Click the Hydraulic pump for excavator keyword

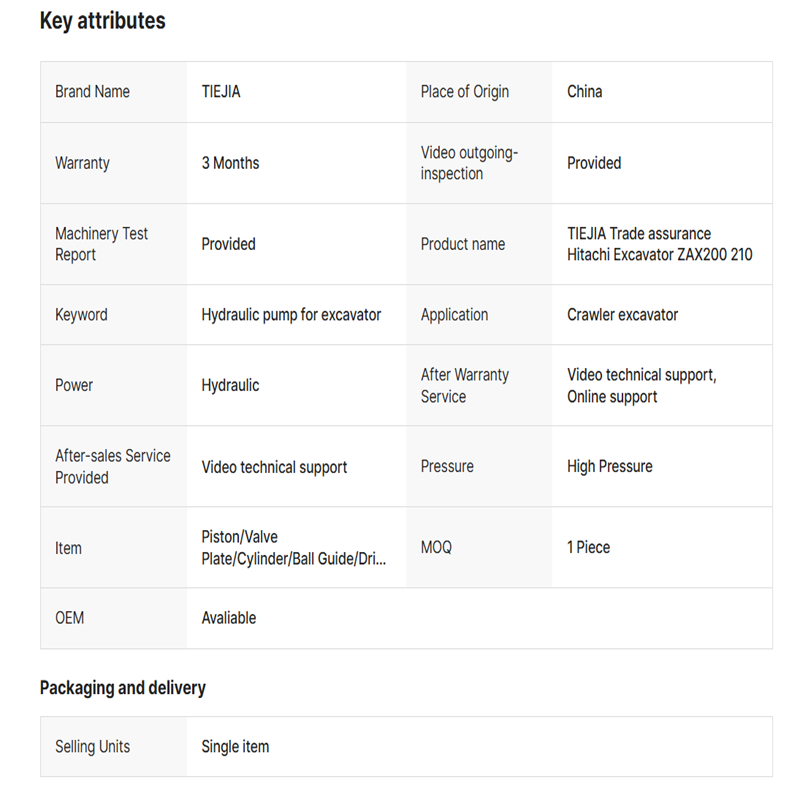pos(291,315)
